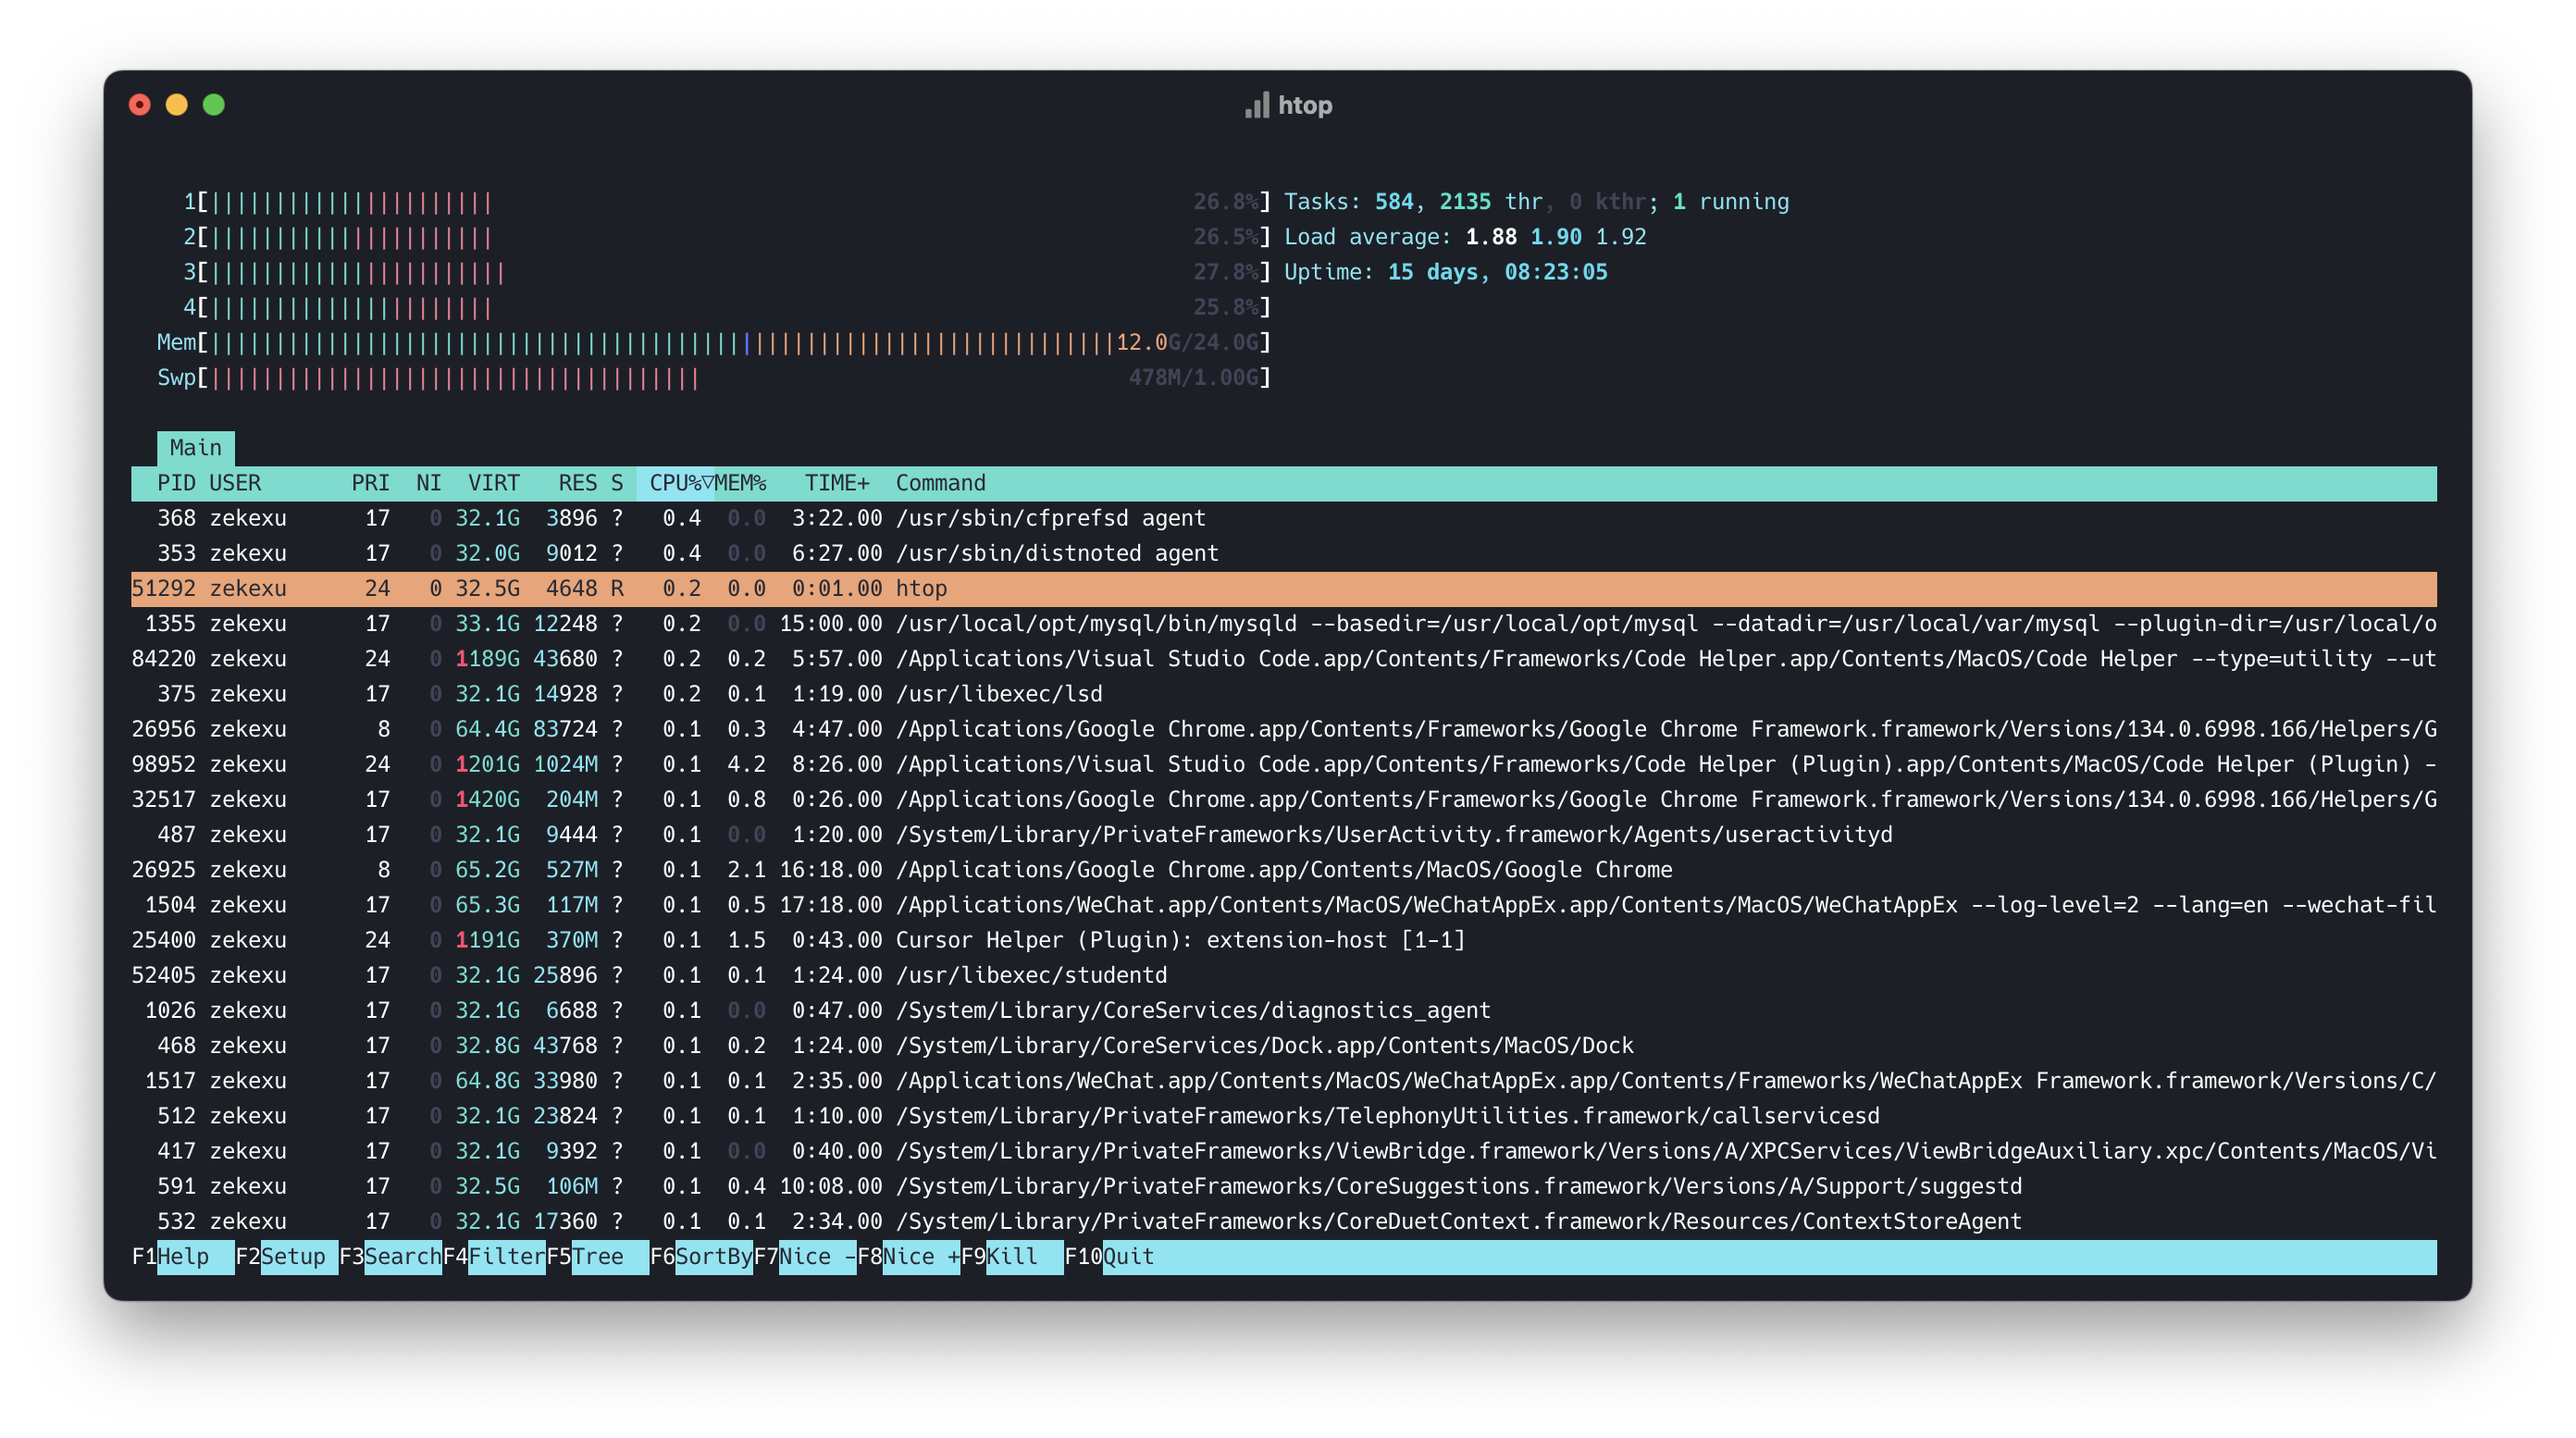Open F2 Setup in the bottom bar
Image resolution: width=2576 pixels, height=1438 pixels.
tap(286, 1256)
